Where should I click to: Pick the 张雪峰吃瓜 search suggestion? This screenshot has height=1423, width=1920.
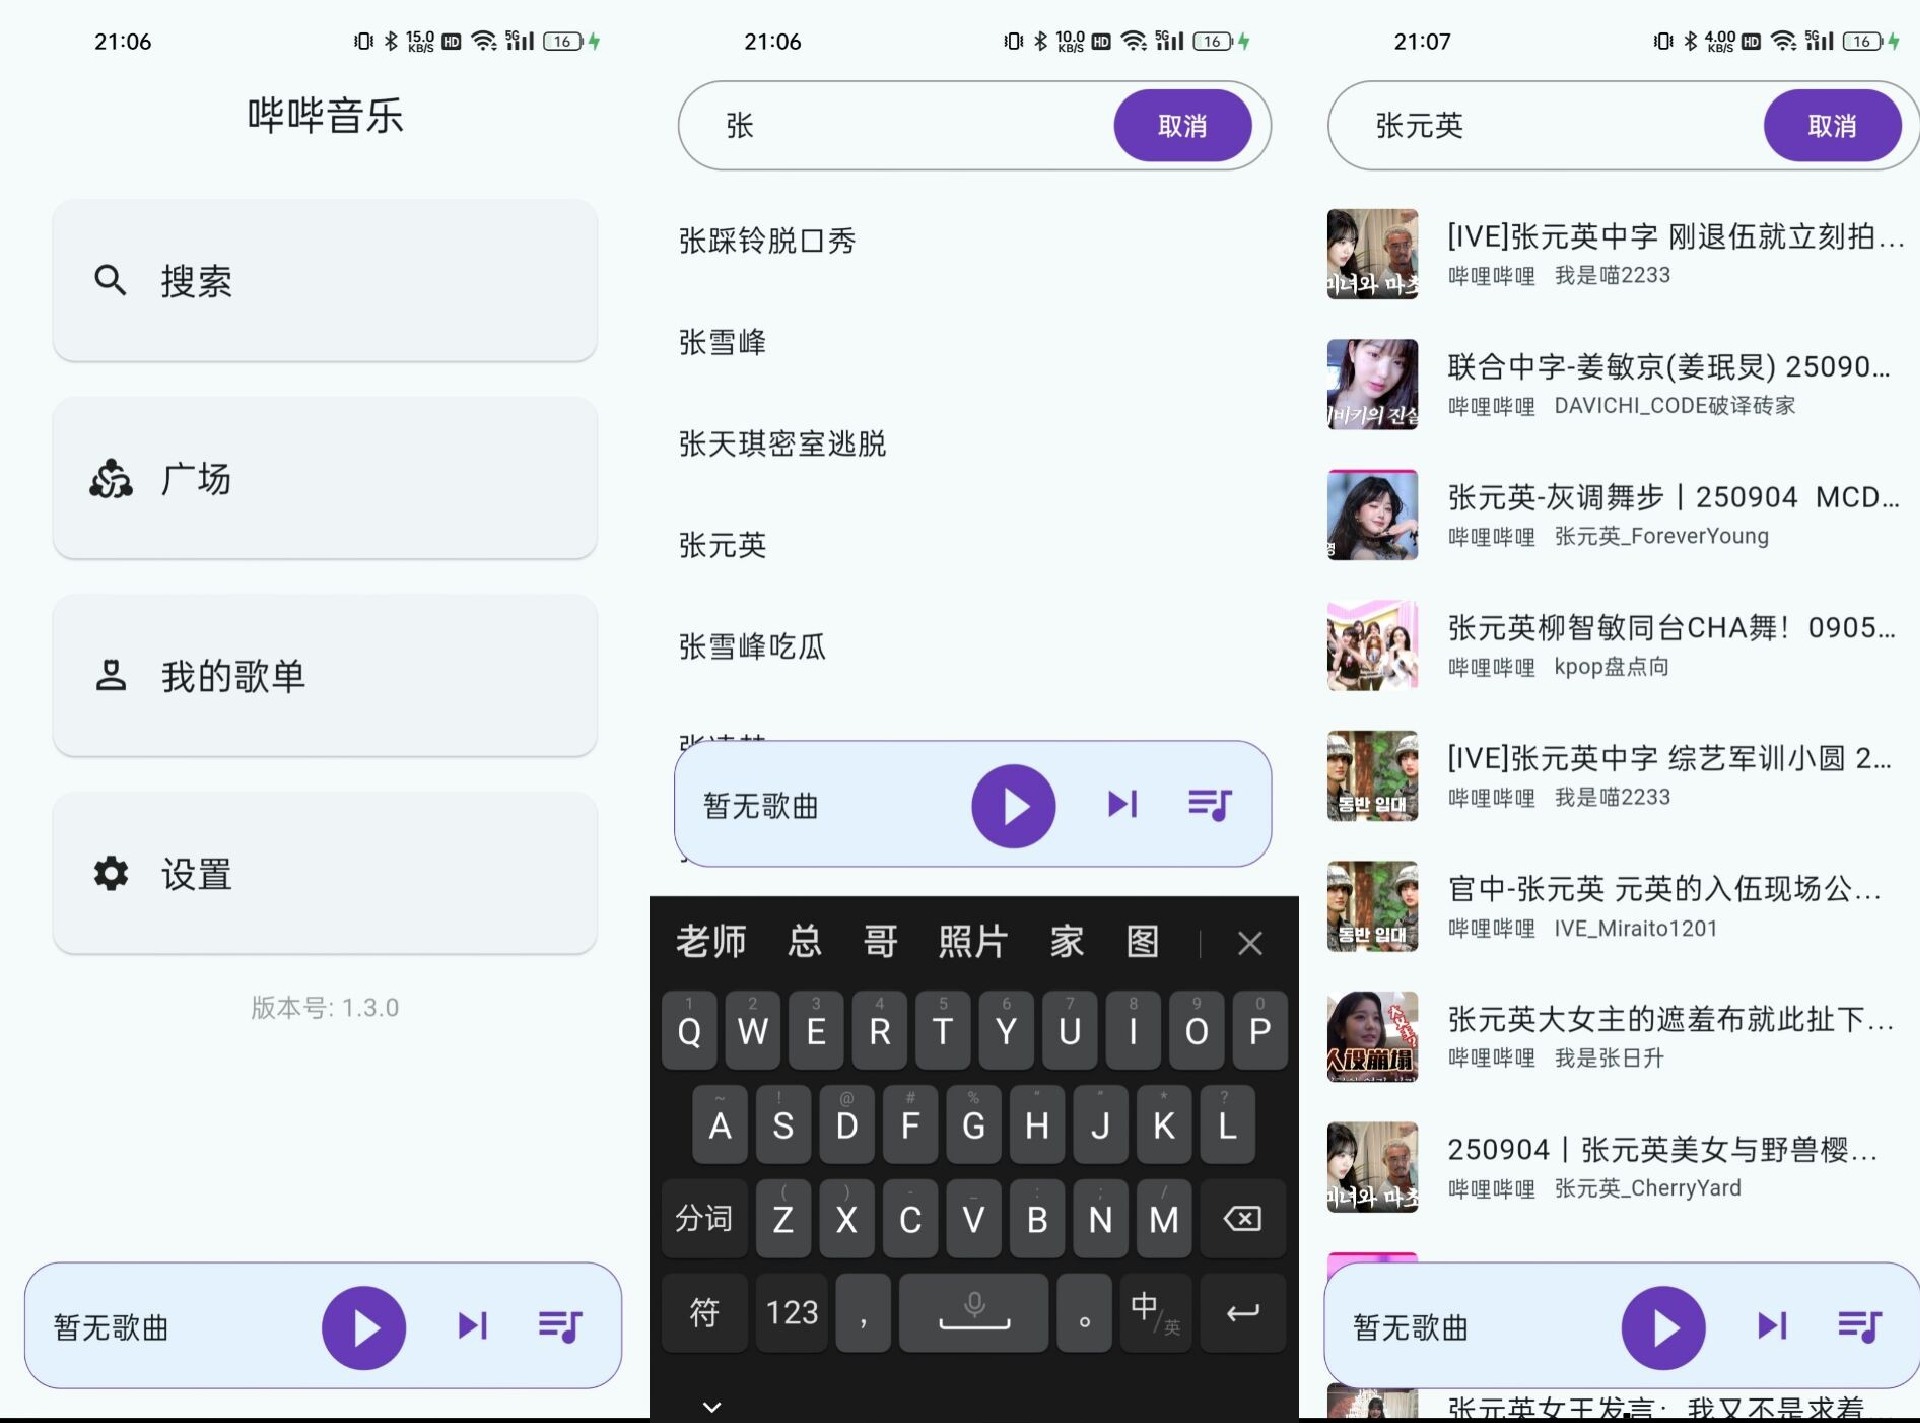752,647
